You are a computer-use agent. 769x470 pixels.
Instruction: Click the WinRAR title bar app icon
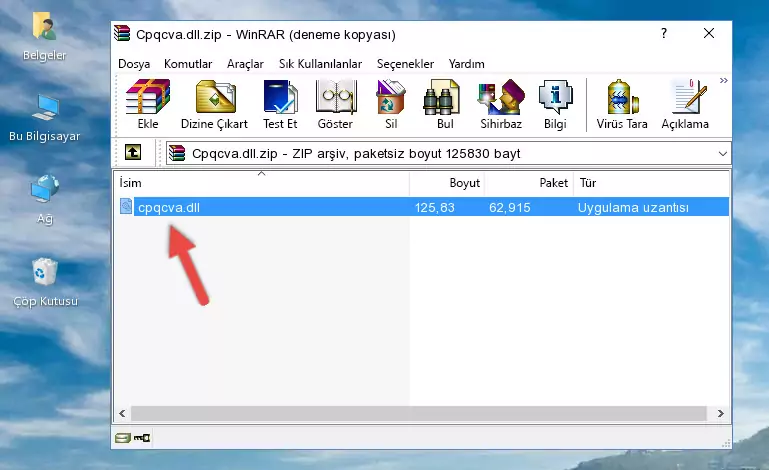coord(122,33)
